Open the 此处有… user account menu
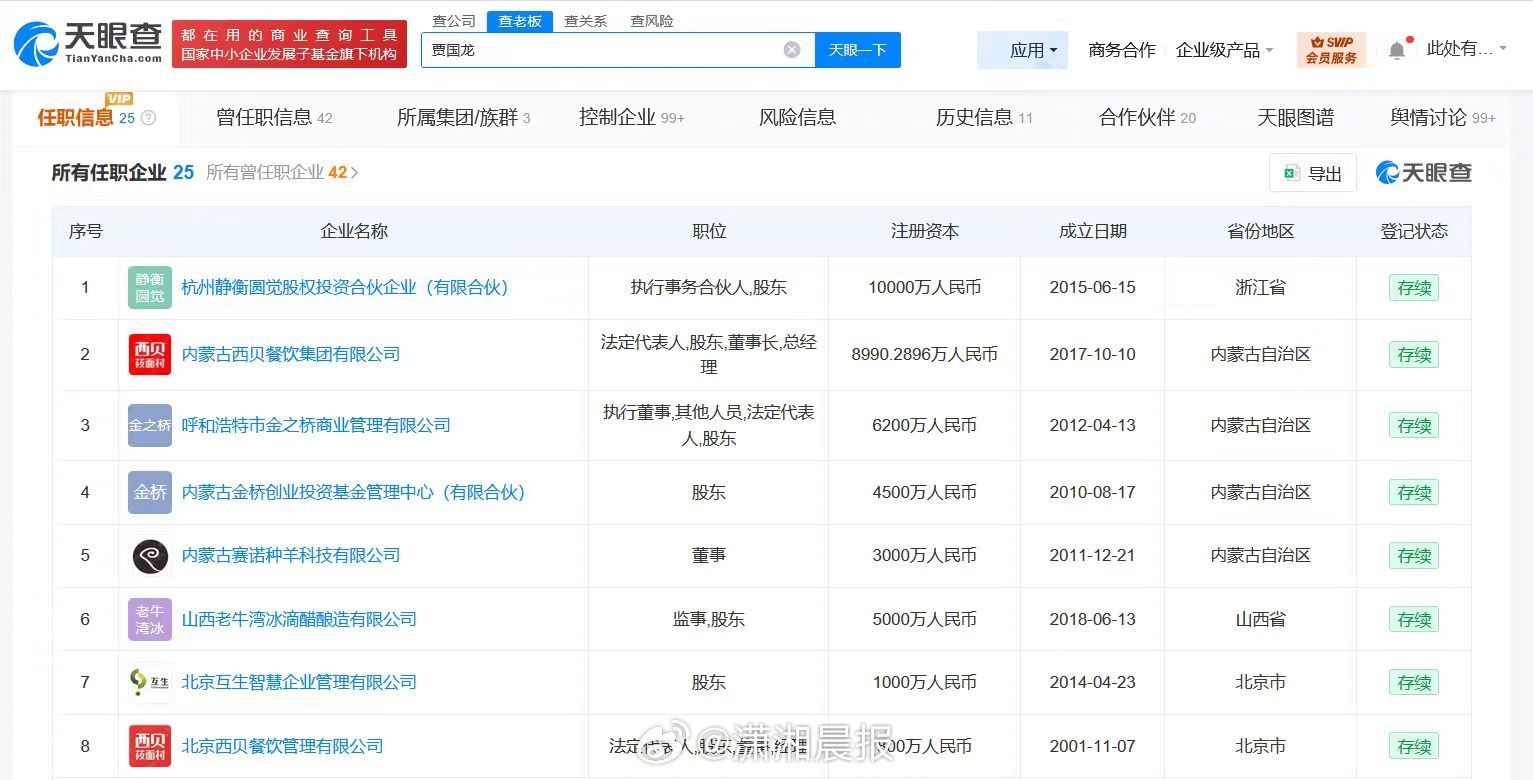 [1466, 49]
